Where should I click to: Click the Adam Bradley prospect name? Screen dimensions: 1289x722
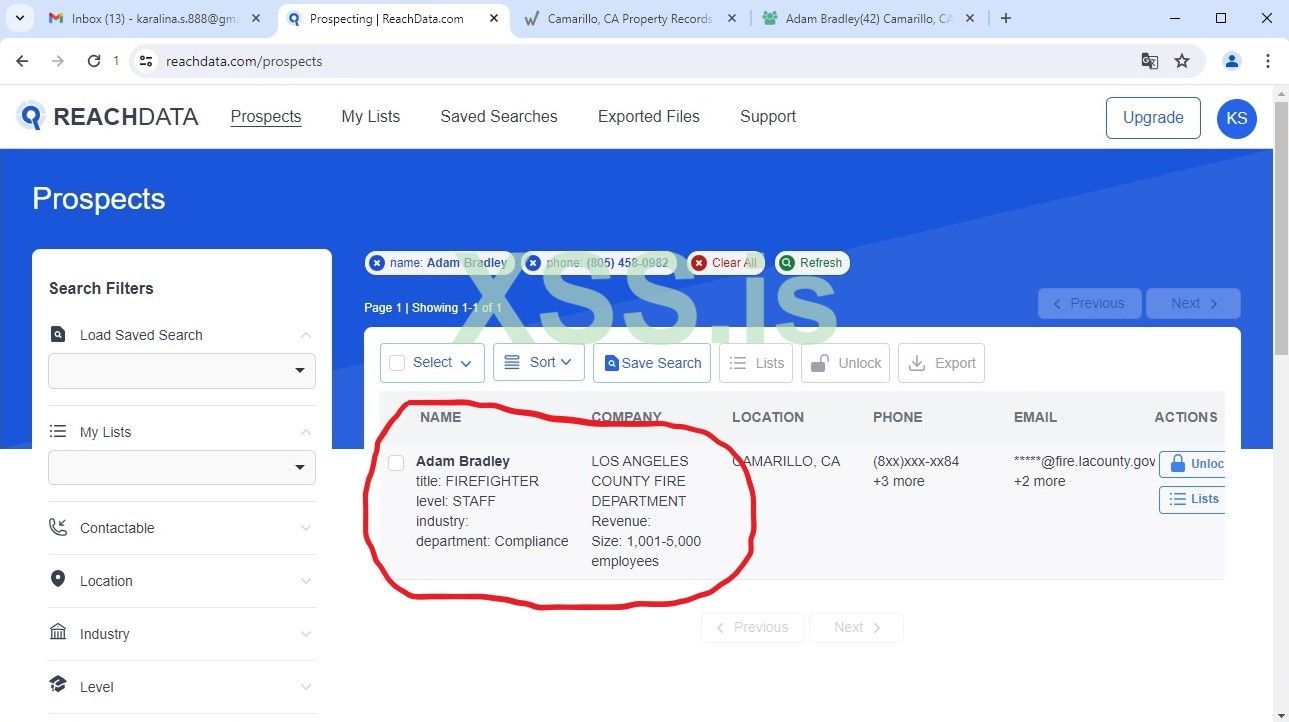(x=463, y=461)
